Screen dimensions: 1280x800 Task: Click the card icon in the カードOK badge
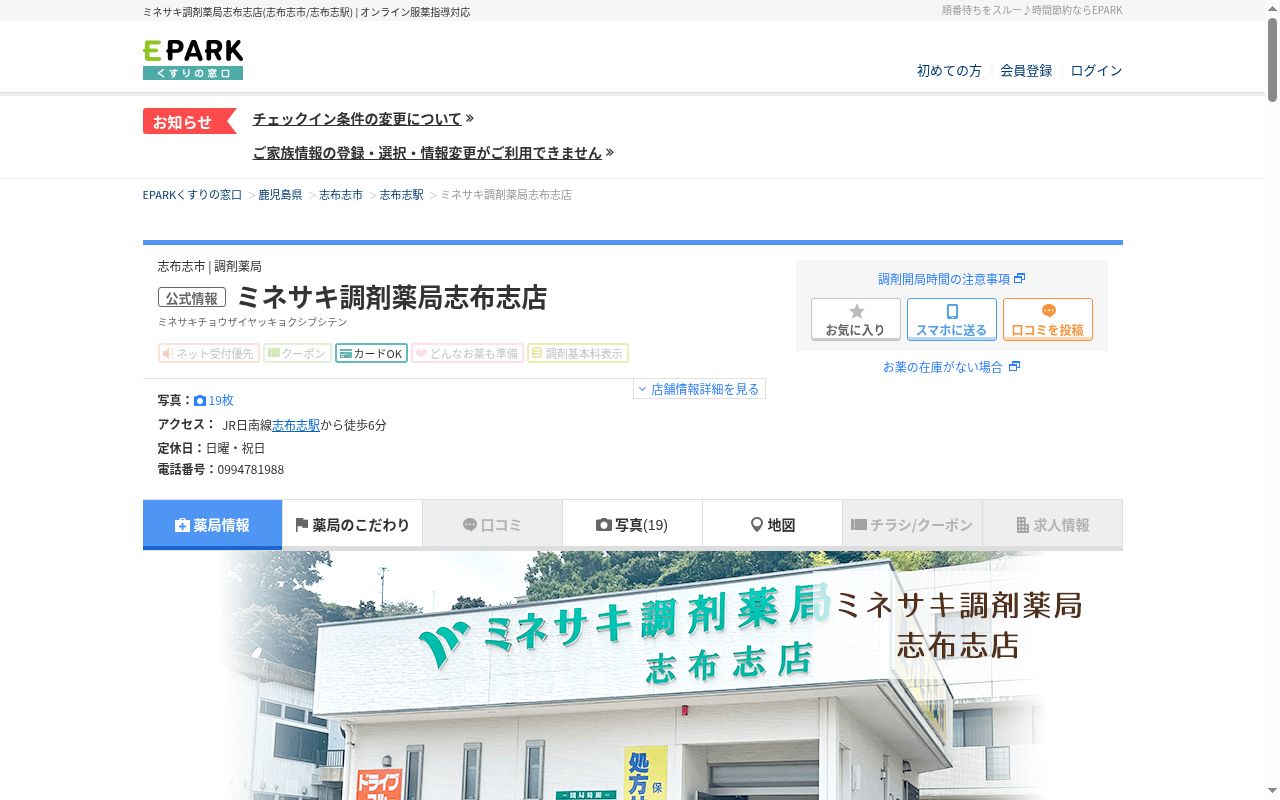pos(345,354)
